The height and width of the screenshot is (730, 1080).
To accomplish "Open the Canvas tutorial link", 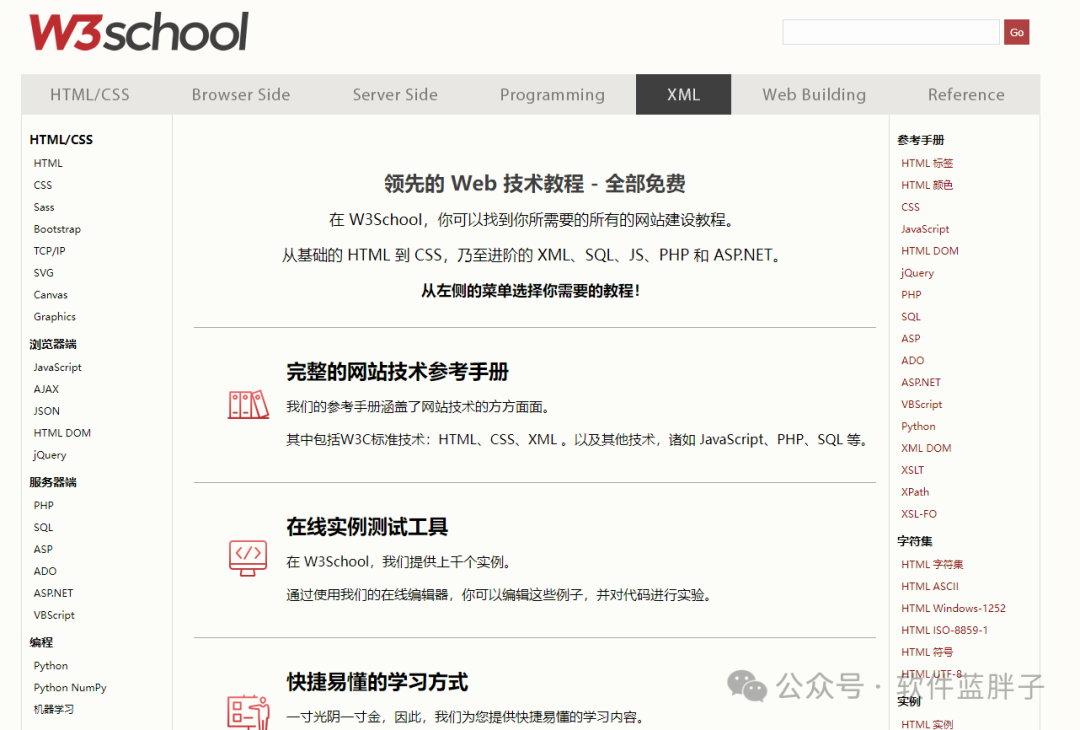I will 51,295.
